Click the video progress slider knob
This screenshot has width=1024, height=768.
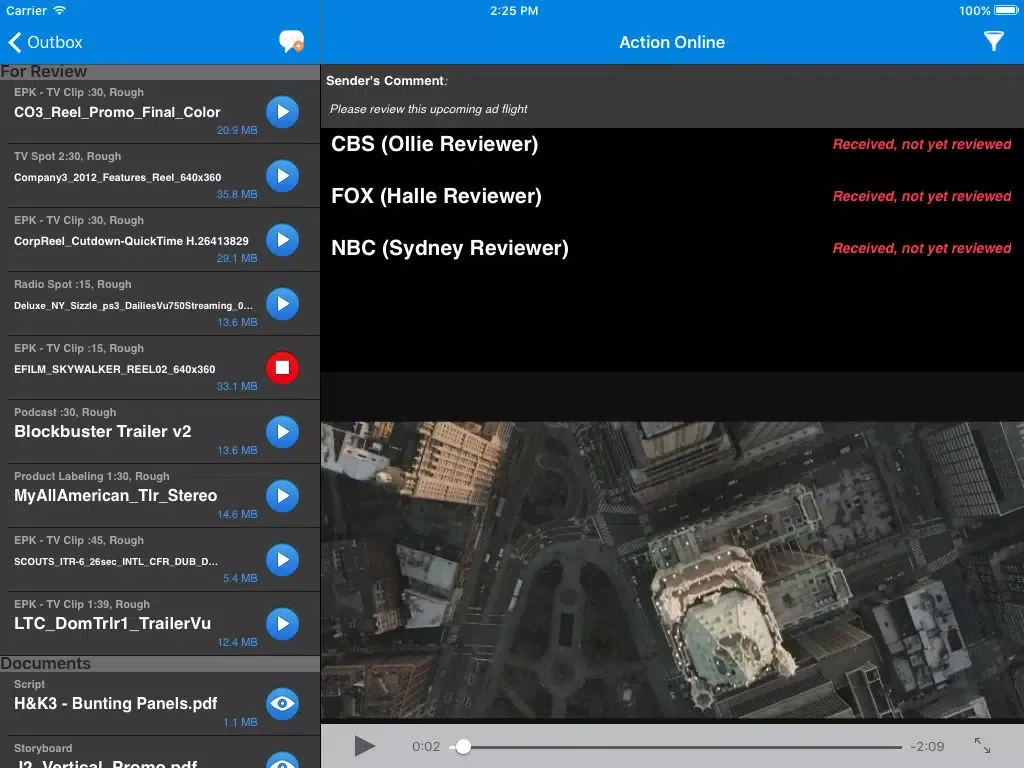[x=463, y=746]
